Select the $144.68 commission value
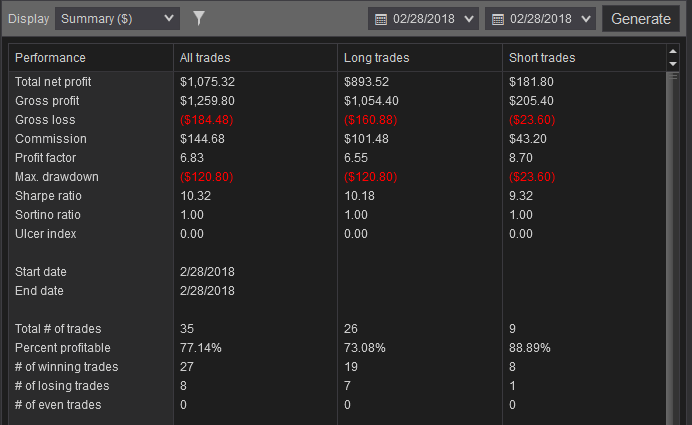This screenshot has height=425, width=692. 202,139
